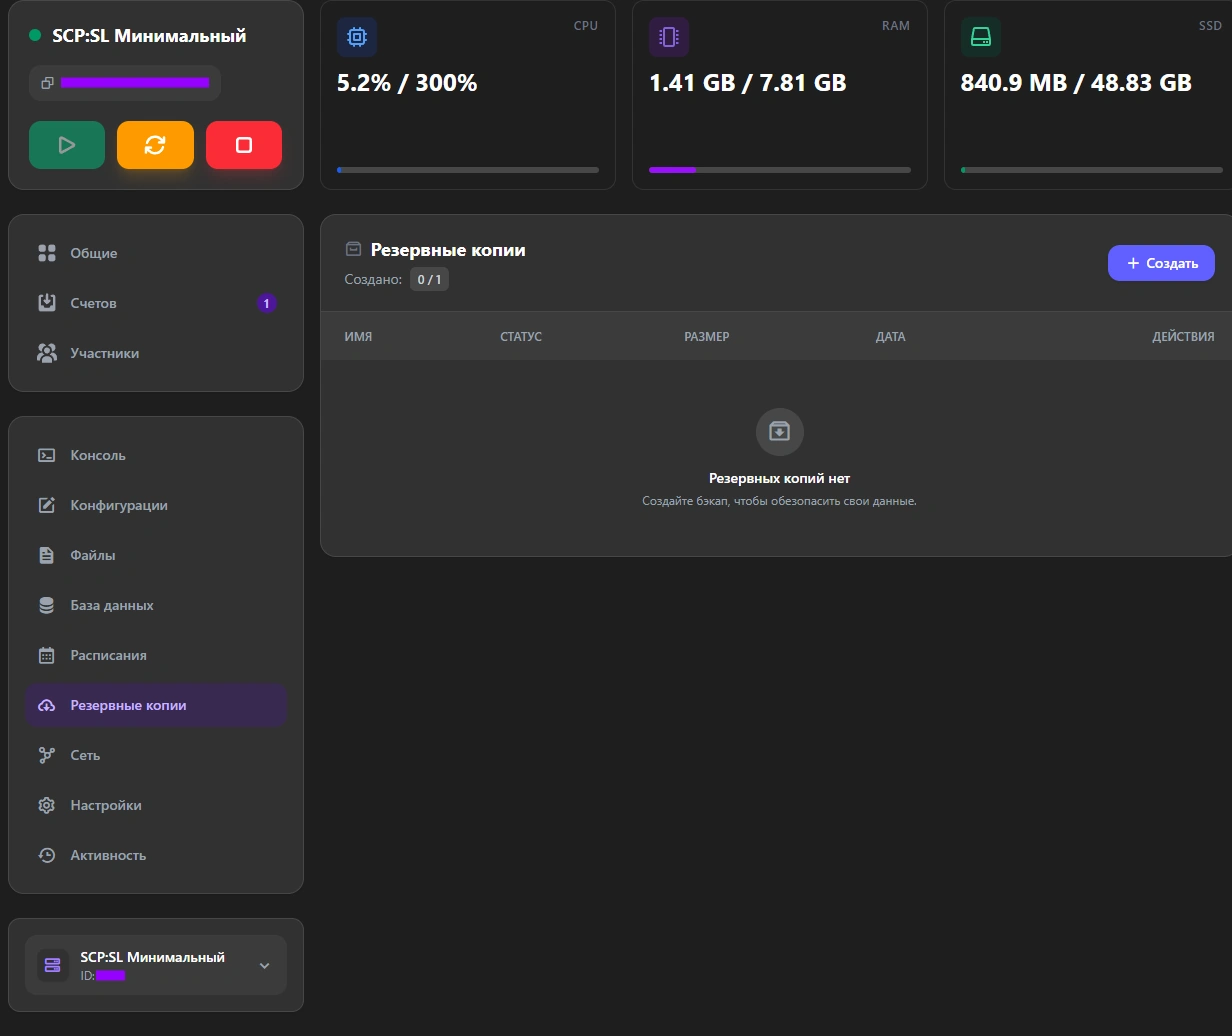The height and width of the screenshot is (1036, 1232).
Task: Click the Резервные копии cloud icon in the sidebar
Action: (47, 705)
